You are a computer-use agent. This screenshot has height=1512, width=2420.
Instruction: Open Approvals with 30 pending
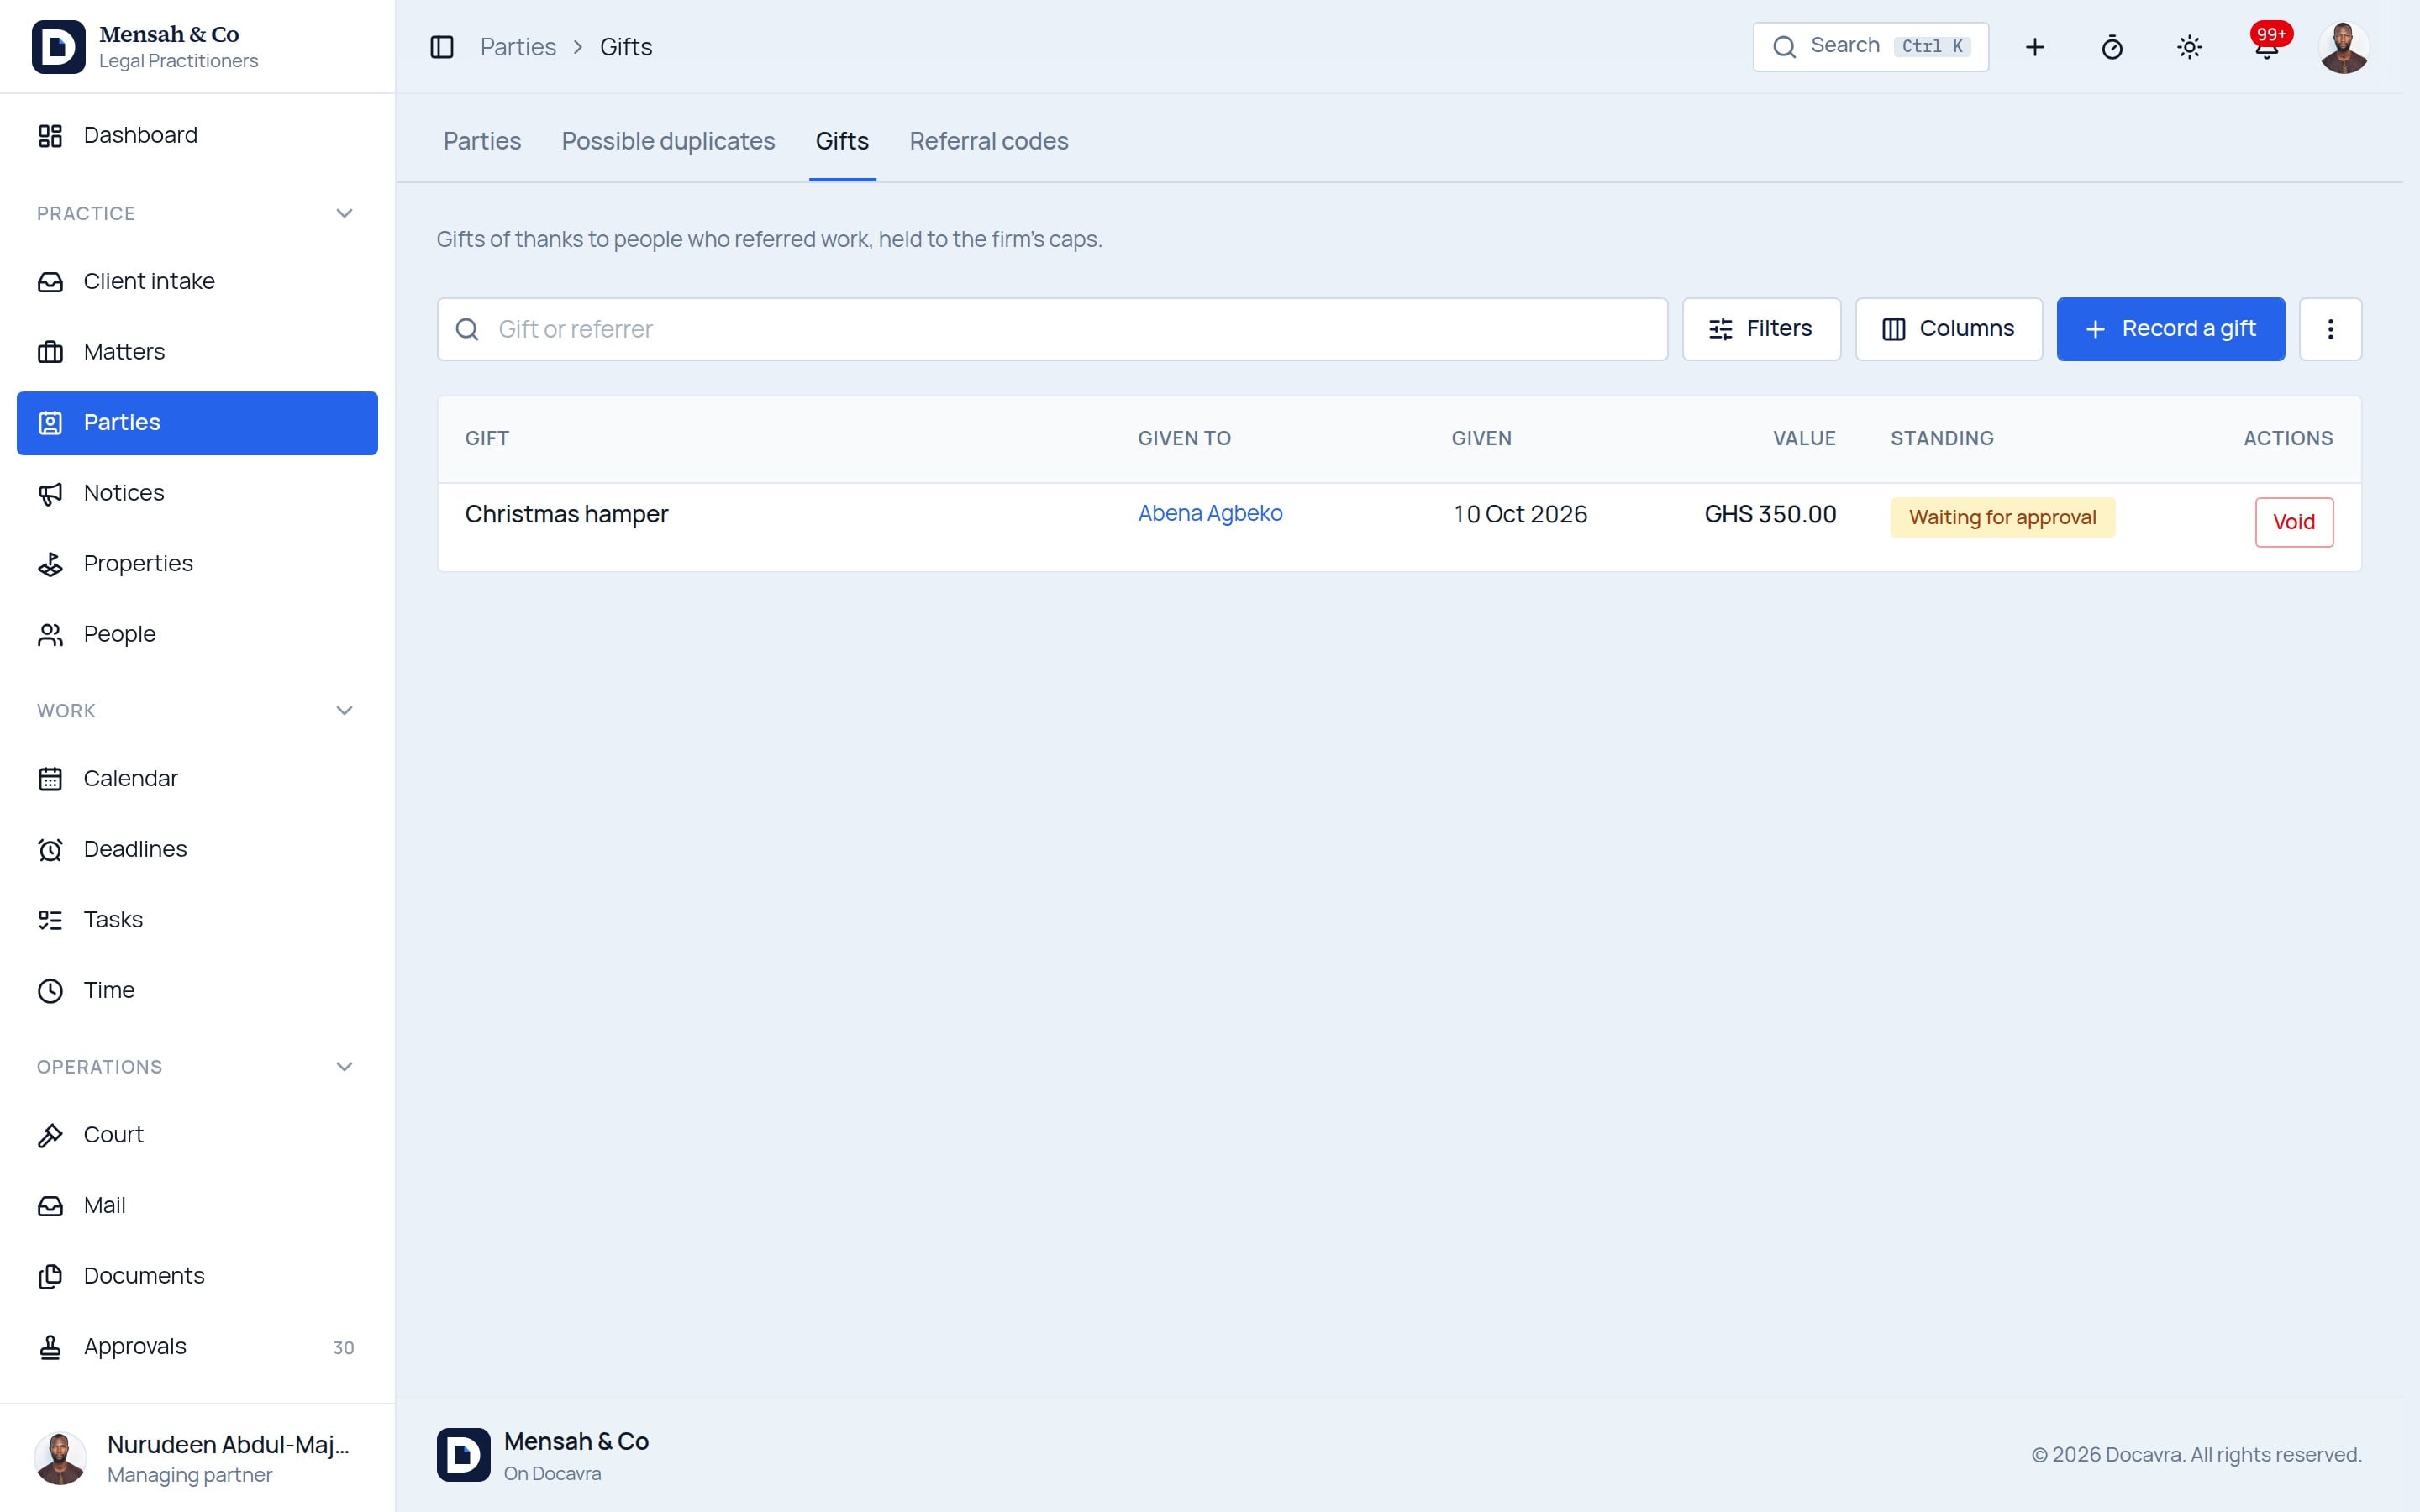point(197,1346)
